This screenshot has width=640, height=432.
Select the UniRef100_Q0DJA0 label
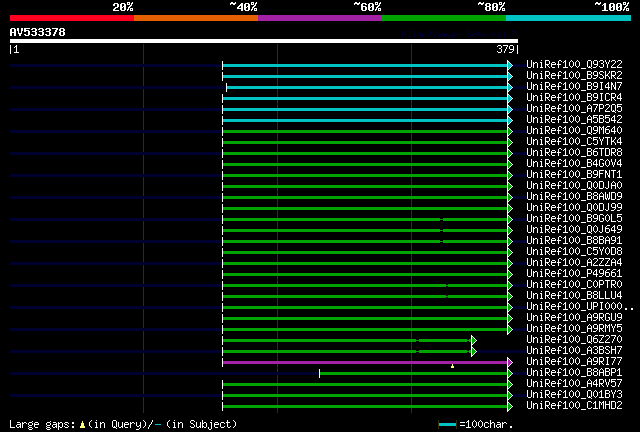pos(574,185)
